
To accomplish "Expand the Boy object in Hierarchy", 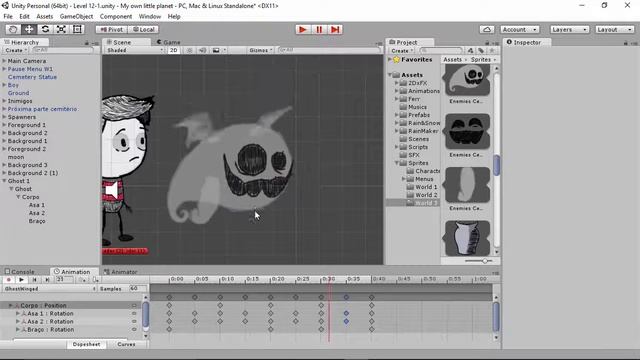I will pos(4,85).
